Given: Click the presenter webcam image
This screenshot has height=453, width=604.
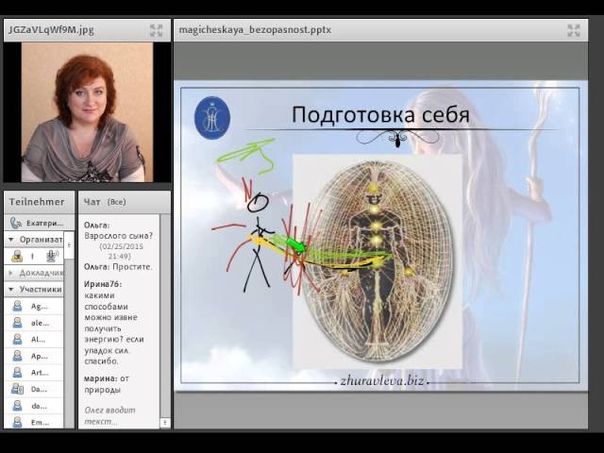Looking at the screenshot, I should [x=87, y=112].
